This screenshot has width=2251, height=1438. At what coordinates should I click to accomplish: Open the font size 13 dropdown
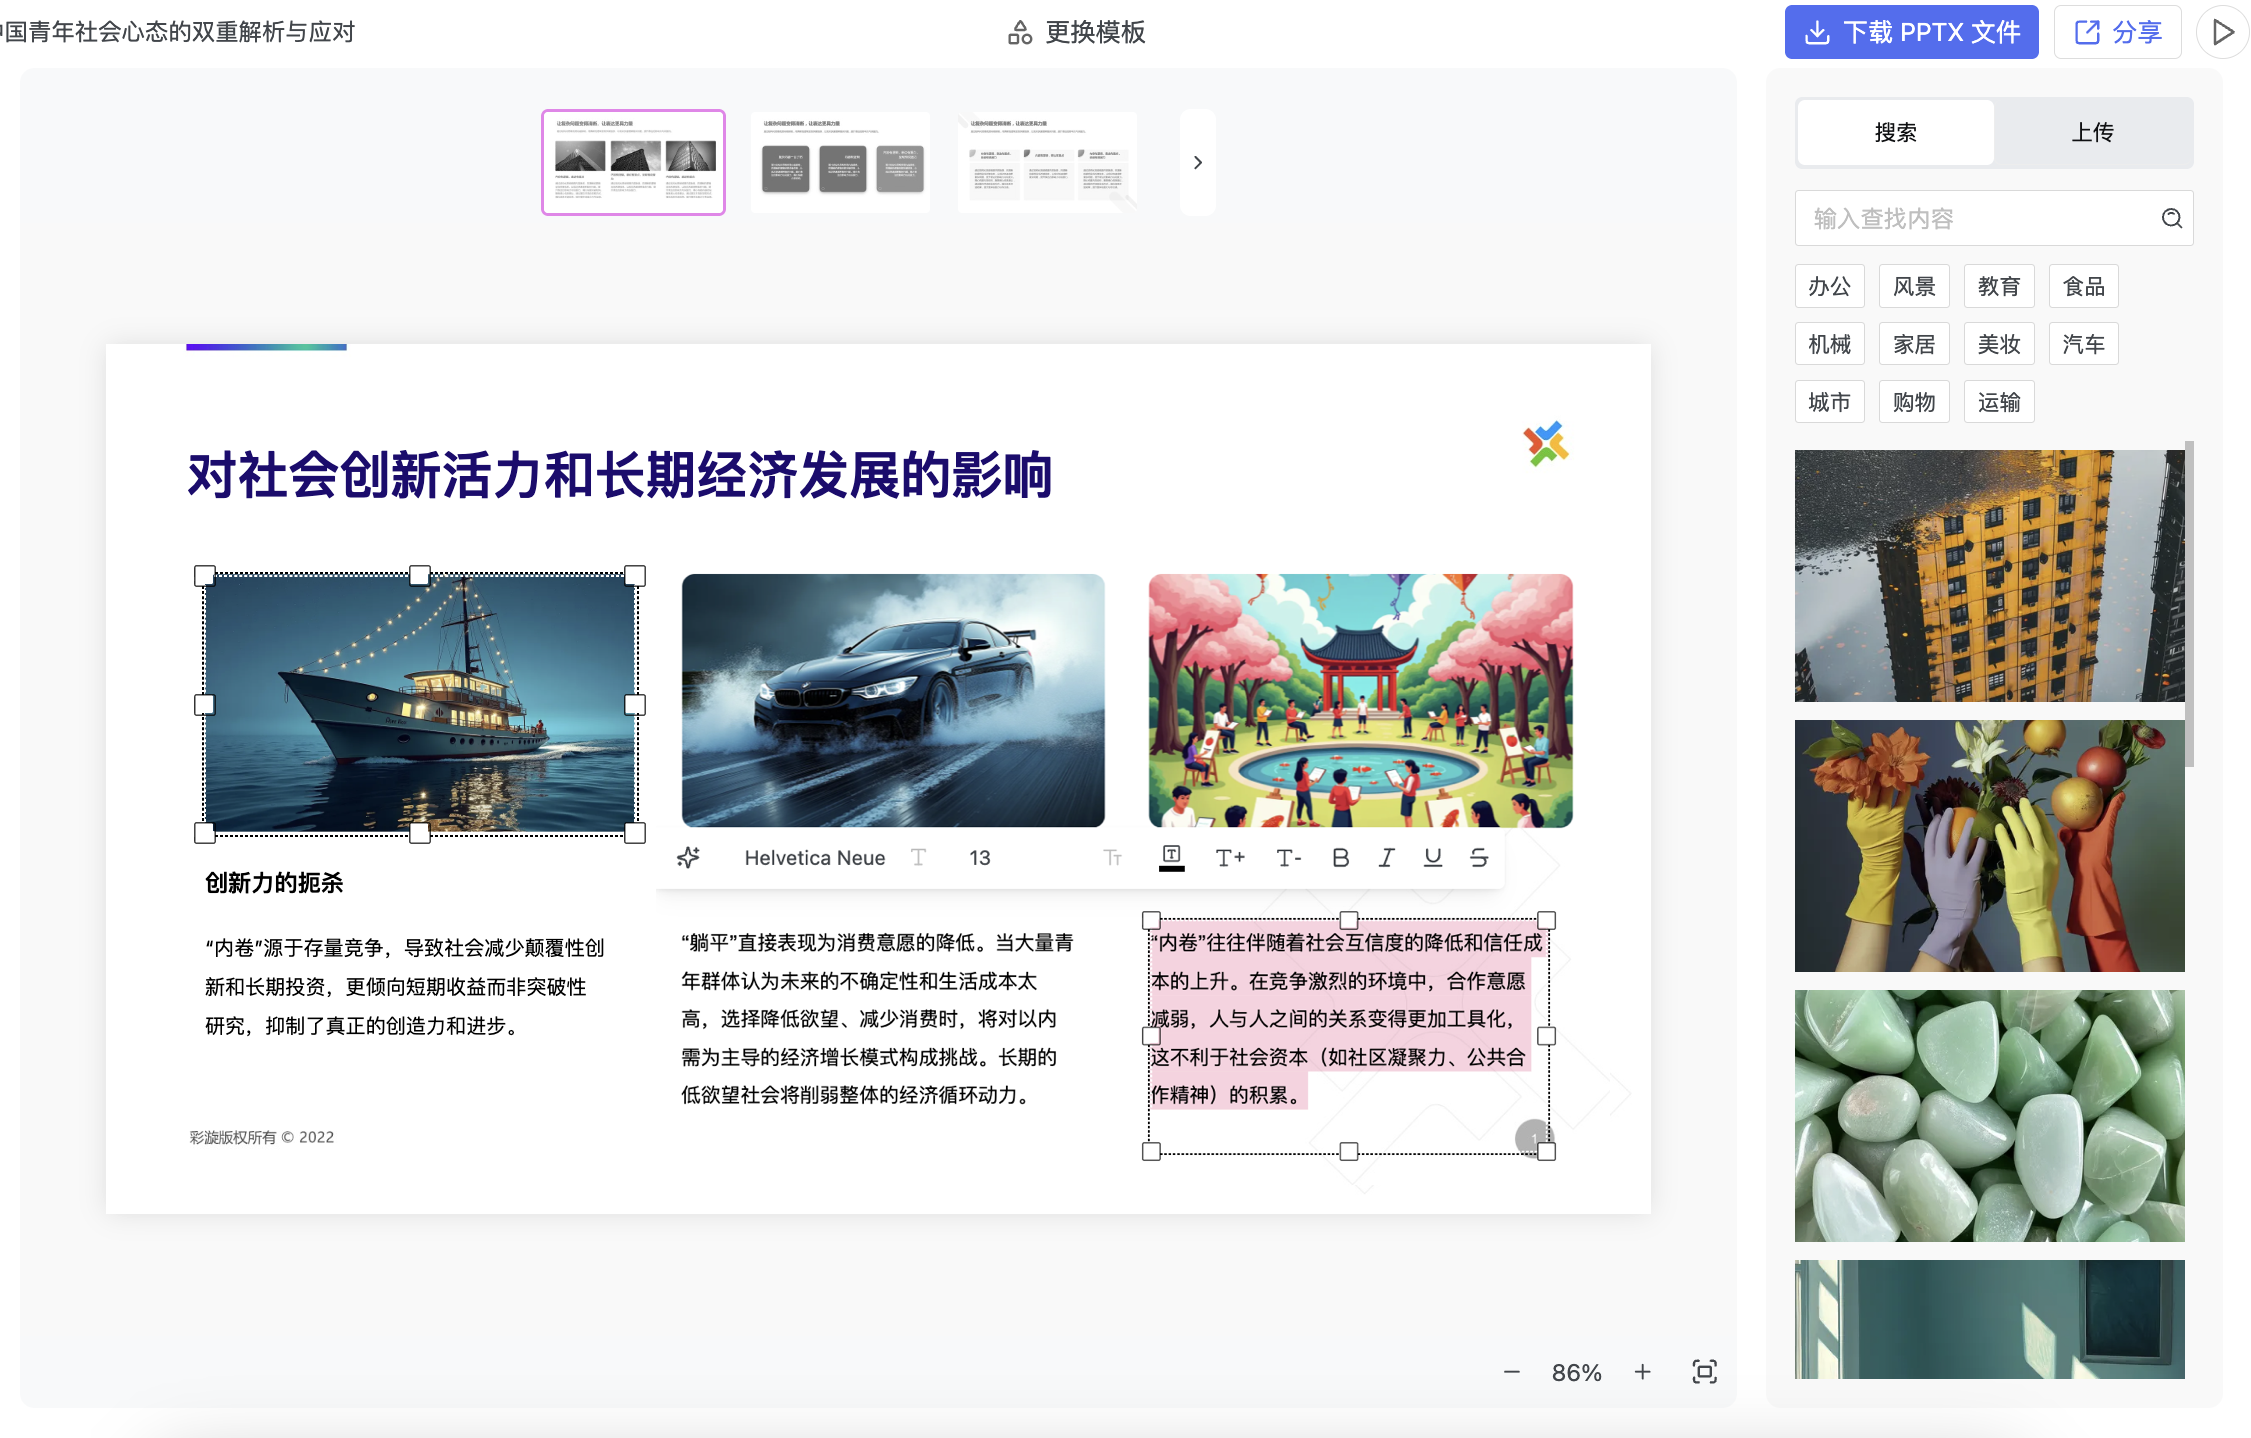pyautogui.click(x=980, y=858)
